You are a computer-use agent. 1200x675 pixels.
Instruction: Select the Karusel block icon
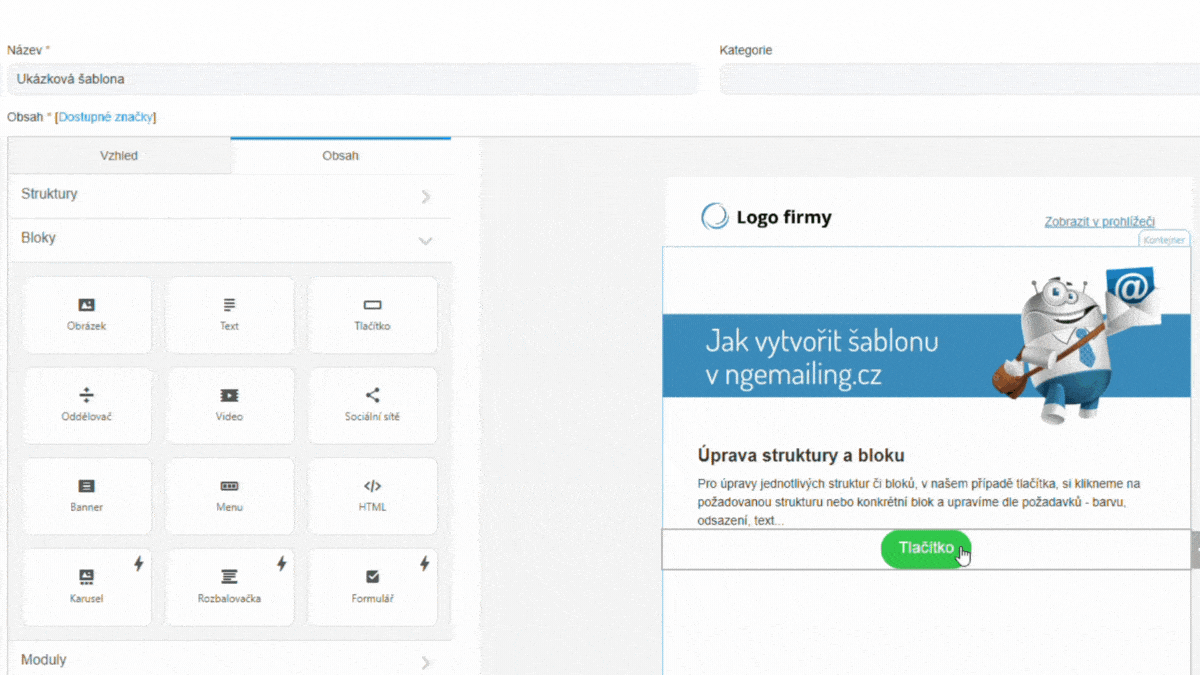pos(87,577)
